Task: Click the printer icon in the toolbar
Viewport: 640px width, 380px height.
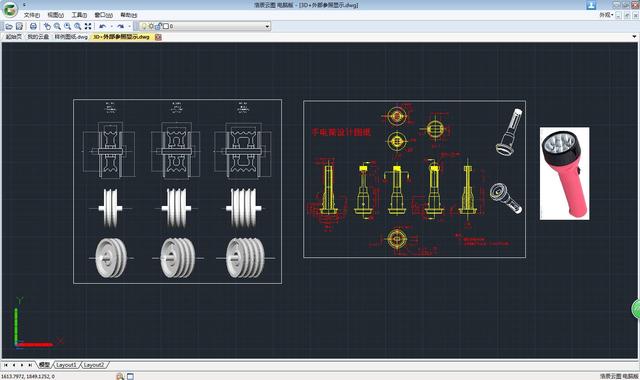Action: pyautogui.click(x=33, y=26)
